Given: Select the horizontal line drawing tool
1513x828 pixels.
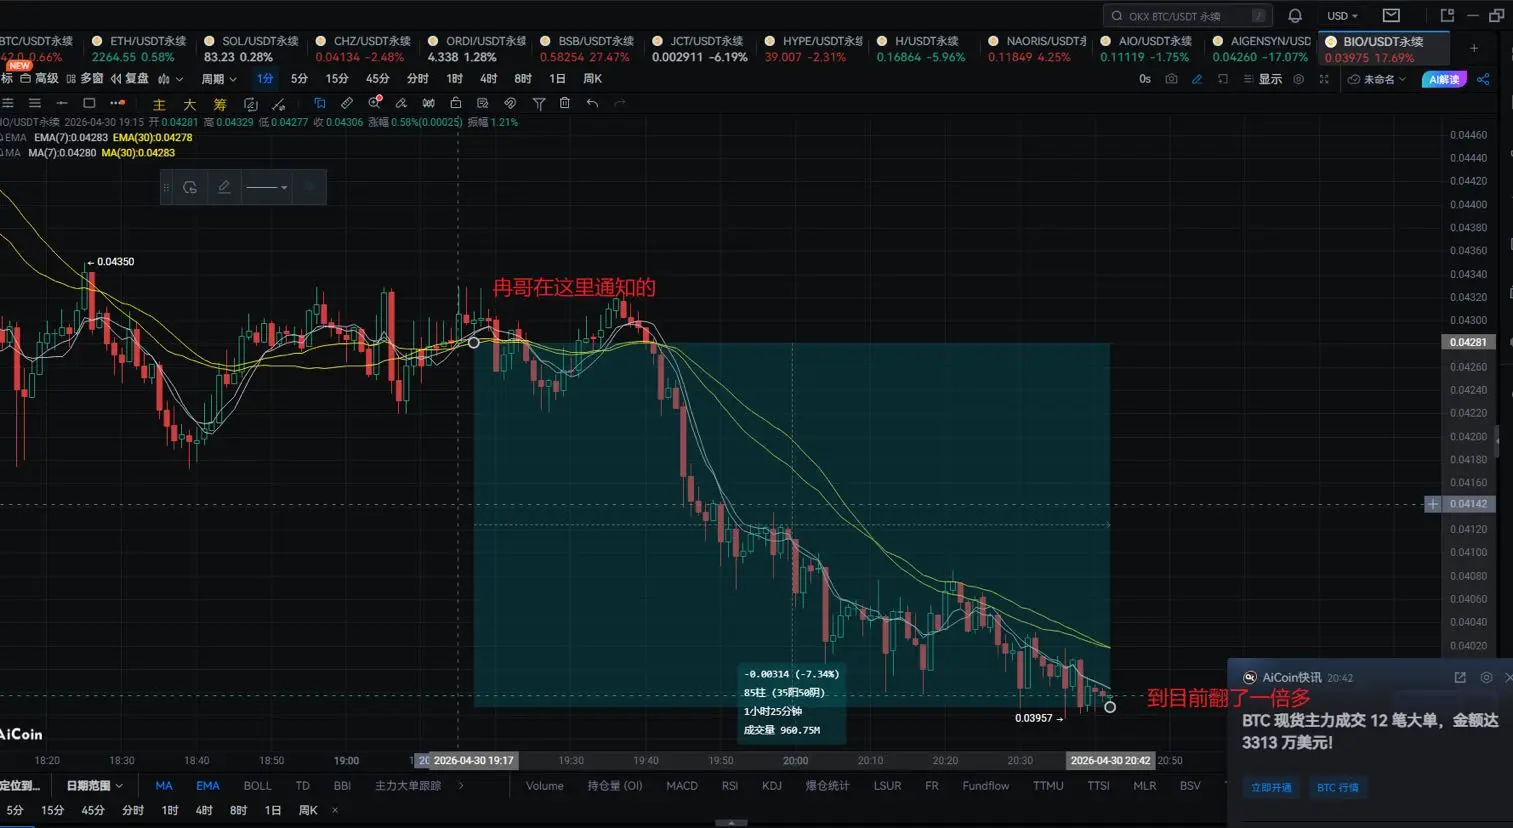Looking at the screenshot, I should [x=62, y=103].
